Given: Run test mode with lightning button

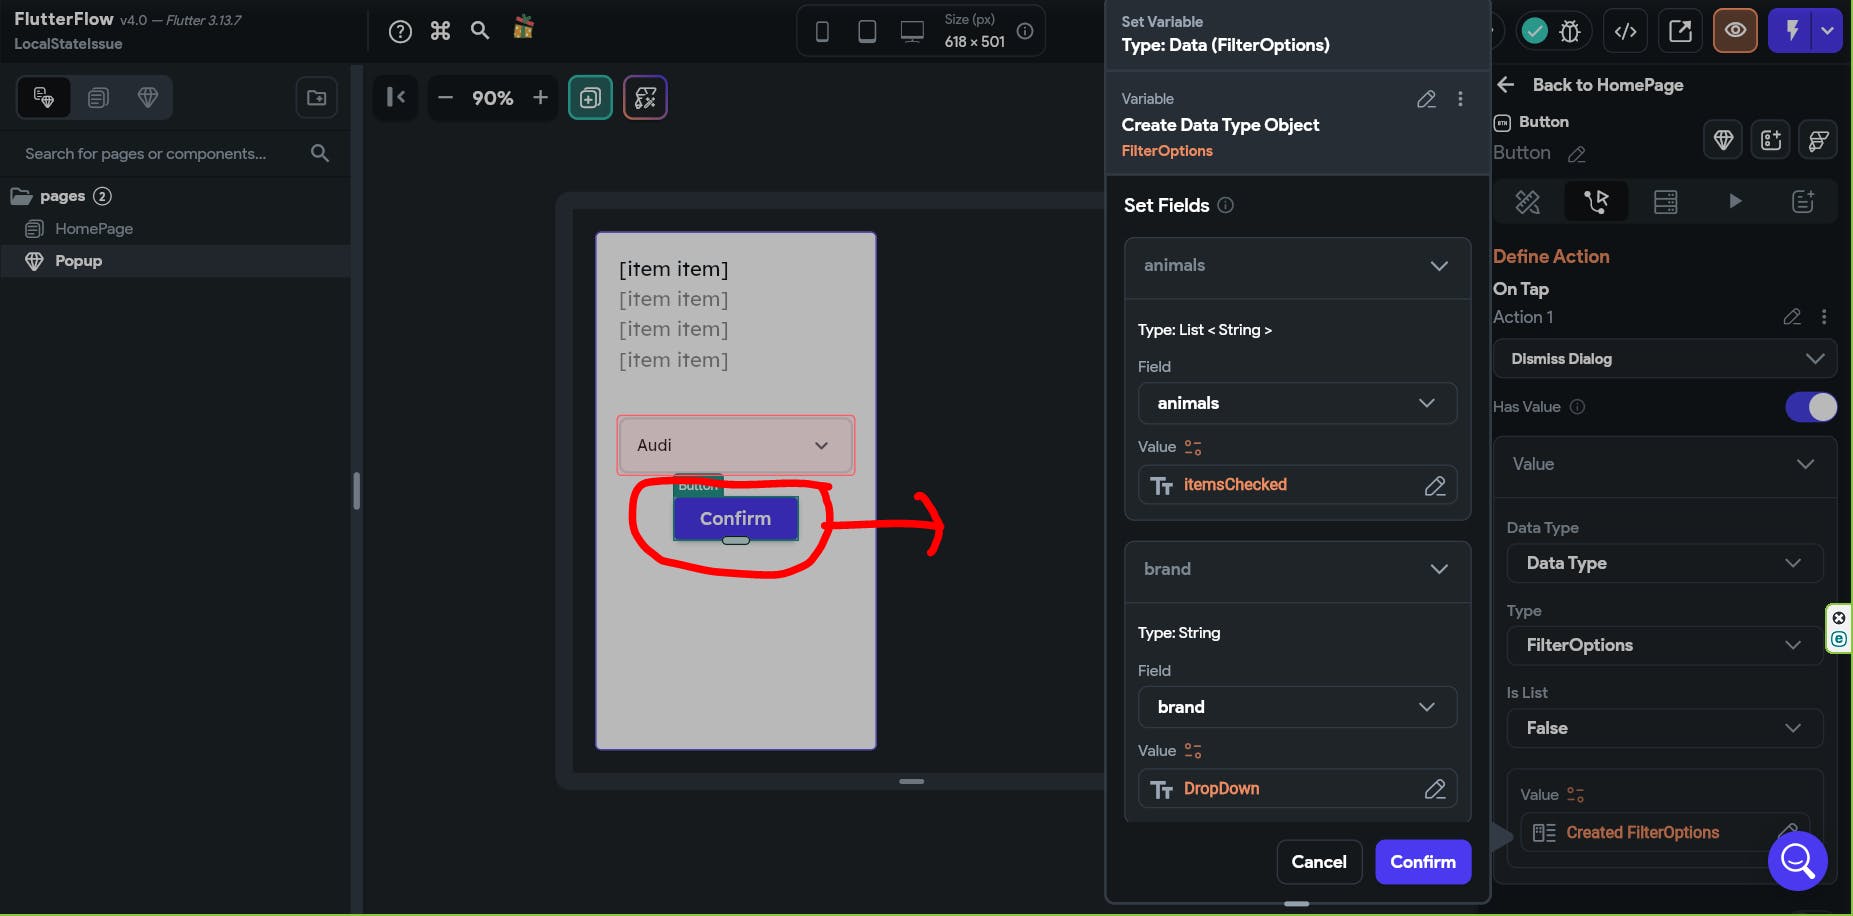Looking at the screenshot, I should point(1791,31).
